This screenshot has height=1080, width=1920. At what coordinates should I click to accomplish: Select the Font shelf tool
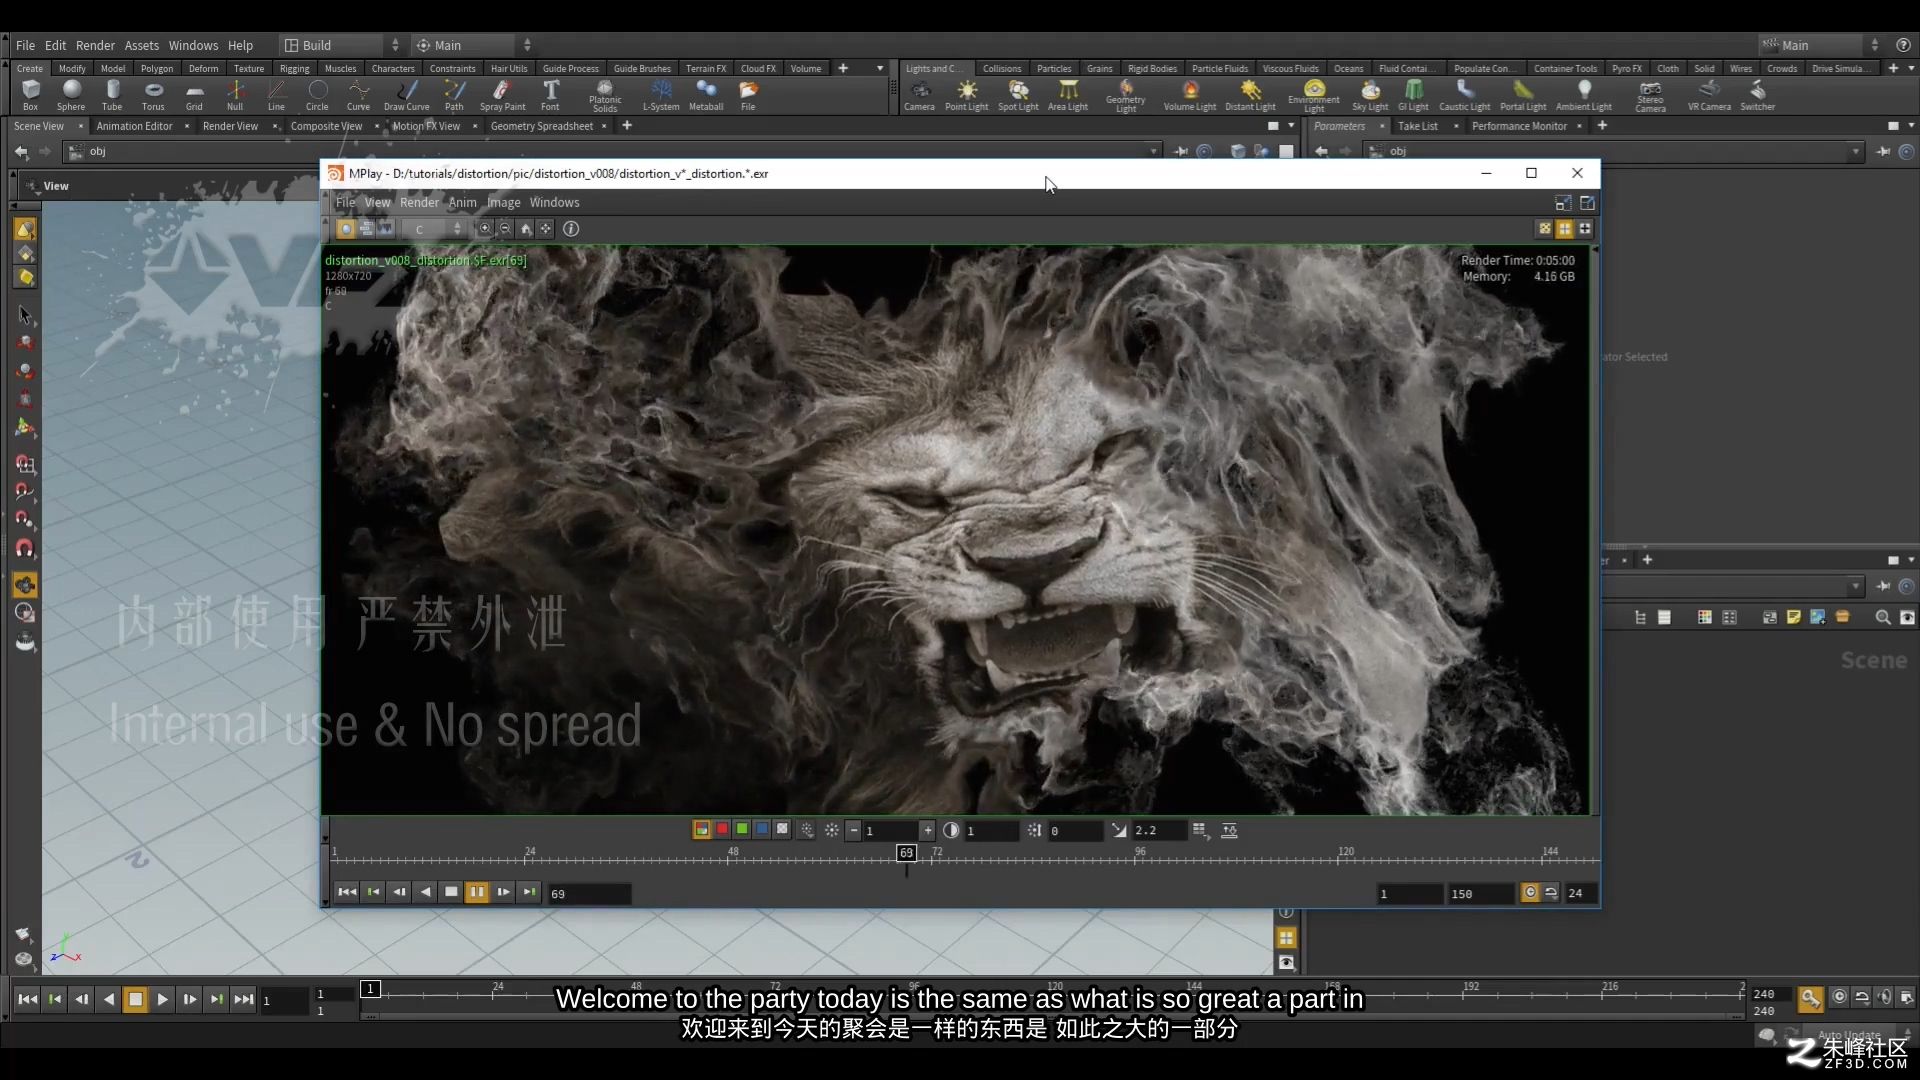tap(550, 96)
